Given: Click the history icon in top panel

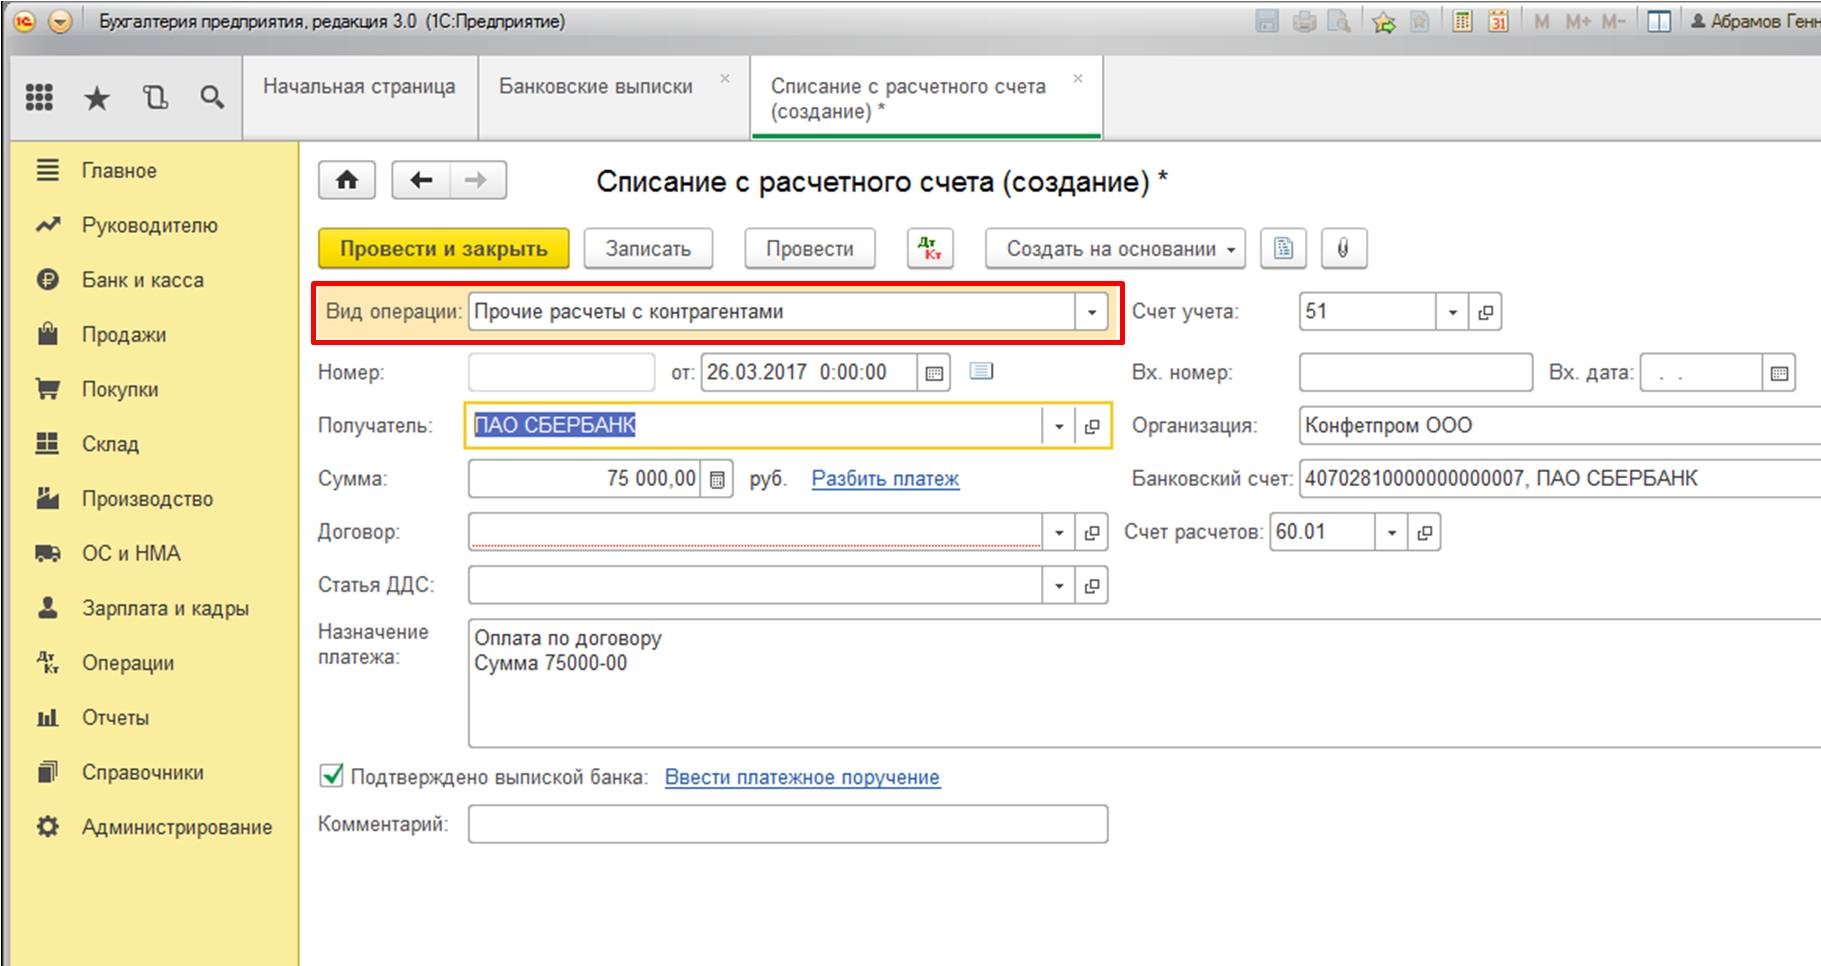Looking at the screenshot, I should pos(155,97).
